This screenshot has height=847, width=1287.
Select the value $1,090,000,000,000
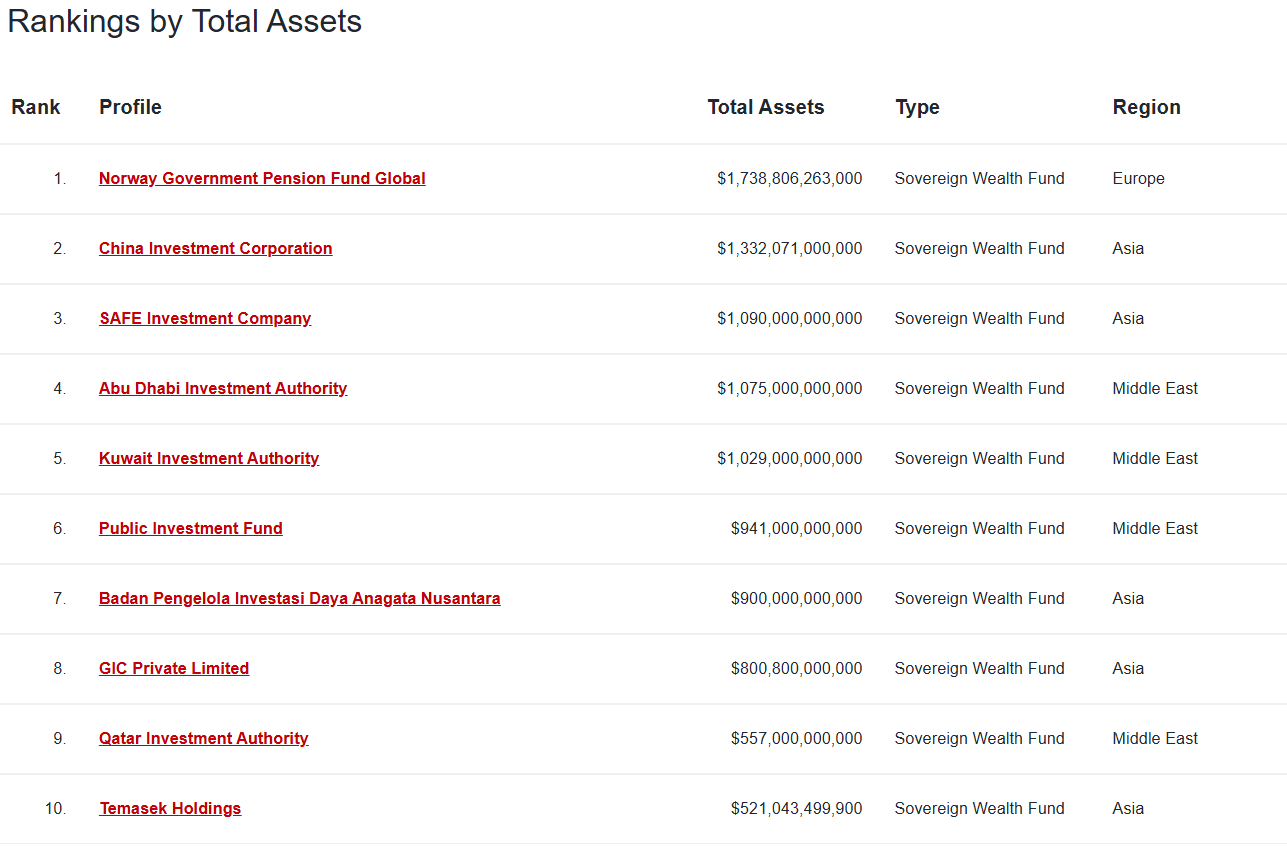[789, 318]
